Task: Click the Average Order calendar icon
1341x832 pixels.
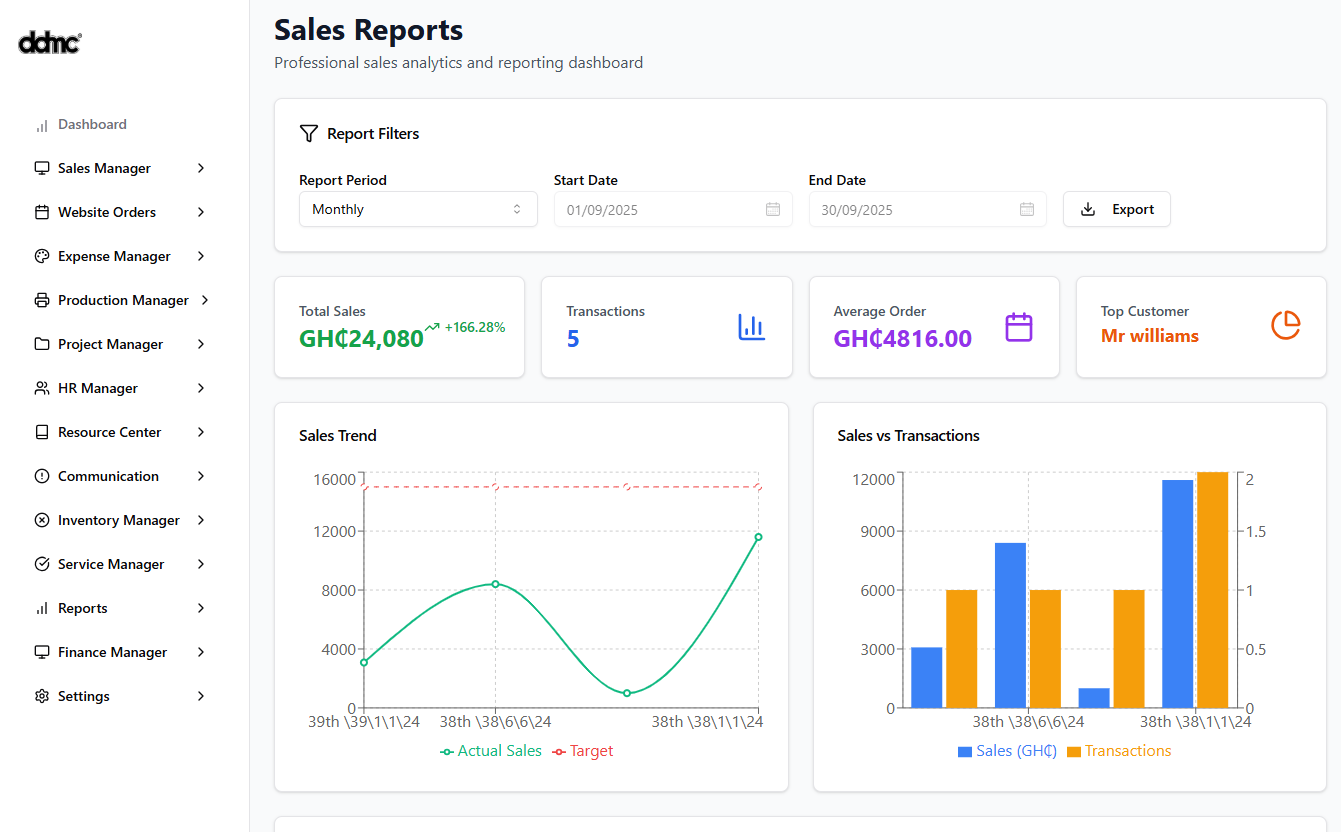Action: click(1018, 327)
